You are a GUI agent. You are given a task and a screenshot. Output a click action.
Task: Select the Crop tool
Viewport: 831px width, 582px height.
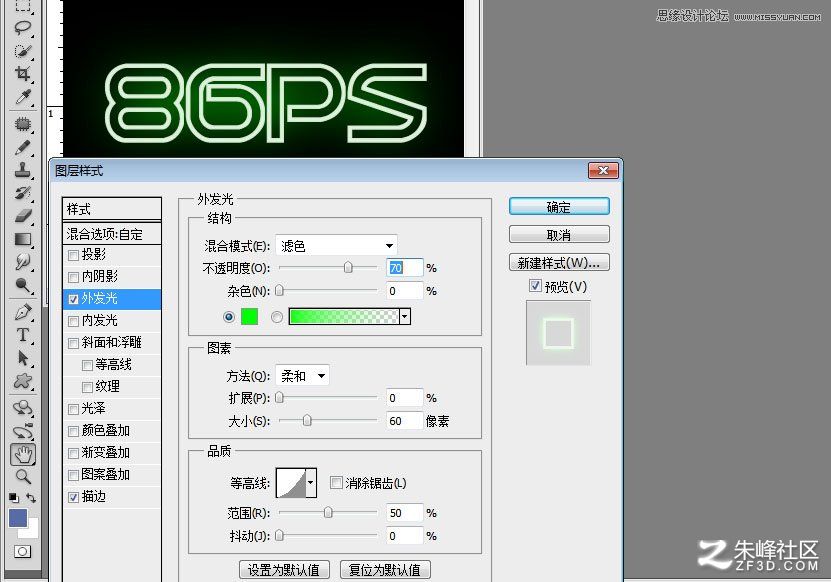[x=23, y=73]
